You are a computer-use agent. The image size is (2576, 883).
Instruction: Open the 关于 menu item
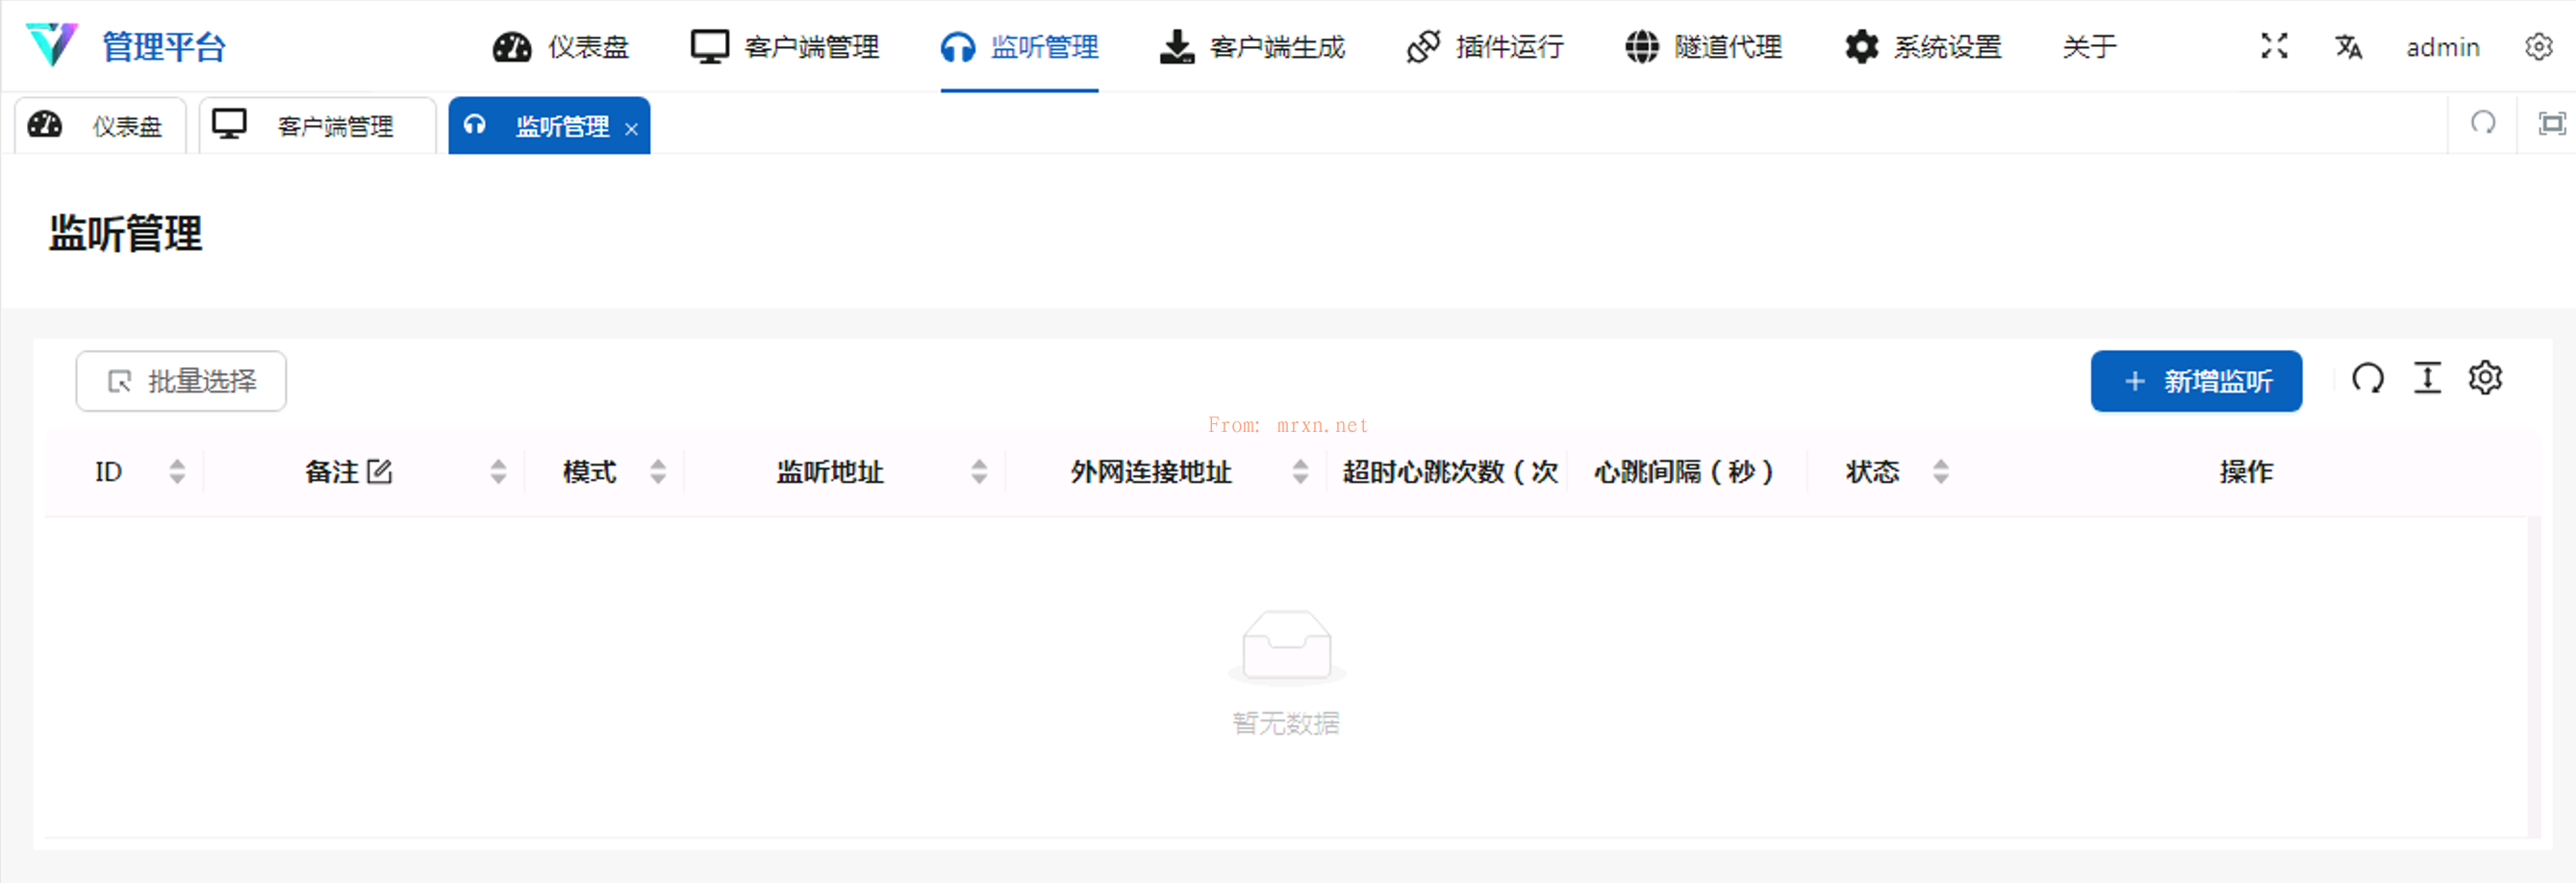click(x=2090, y=46)
